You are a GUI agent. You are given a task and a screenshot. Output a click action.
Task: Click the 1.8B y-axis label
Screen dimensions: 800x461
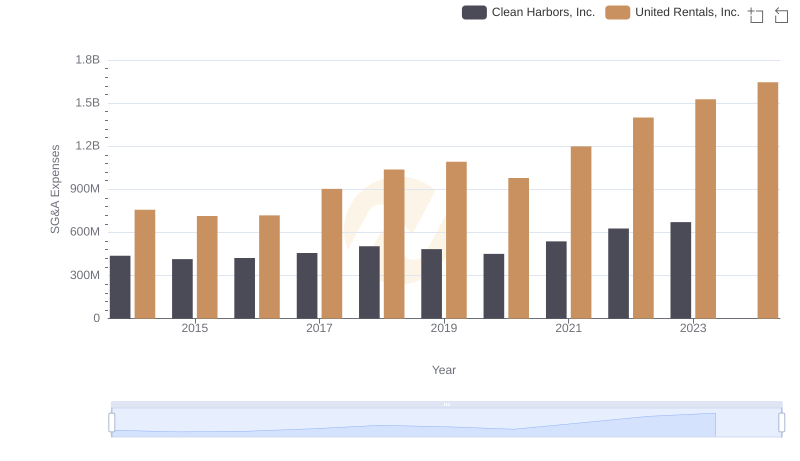[x=87, y=60]
